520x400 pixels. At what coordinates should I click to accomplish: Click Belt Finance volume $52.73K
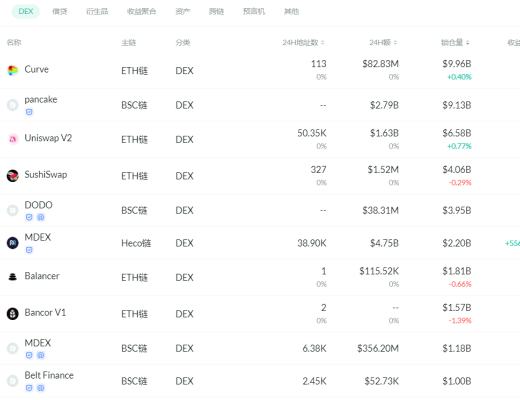381,381
